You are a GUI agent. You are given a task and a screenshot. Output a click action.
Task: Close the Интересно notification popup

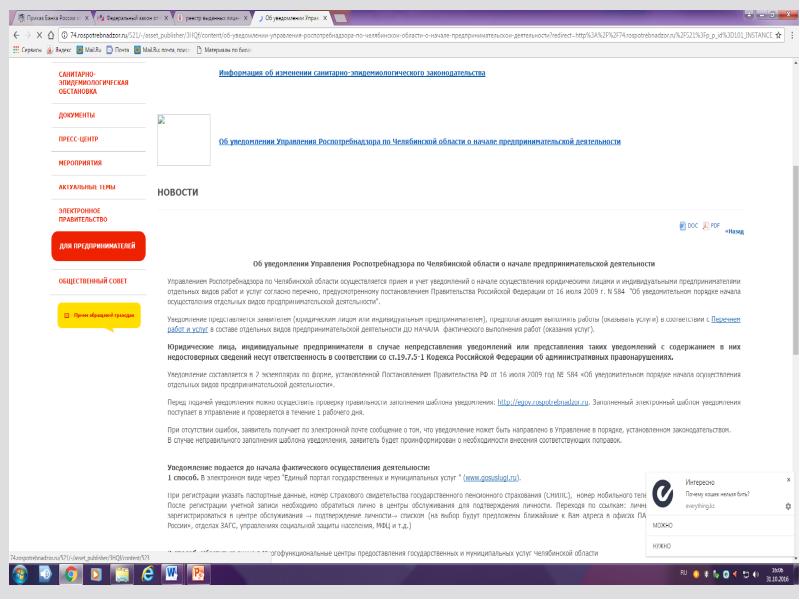tap(788, 480)
